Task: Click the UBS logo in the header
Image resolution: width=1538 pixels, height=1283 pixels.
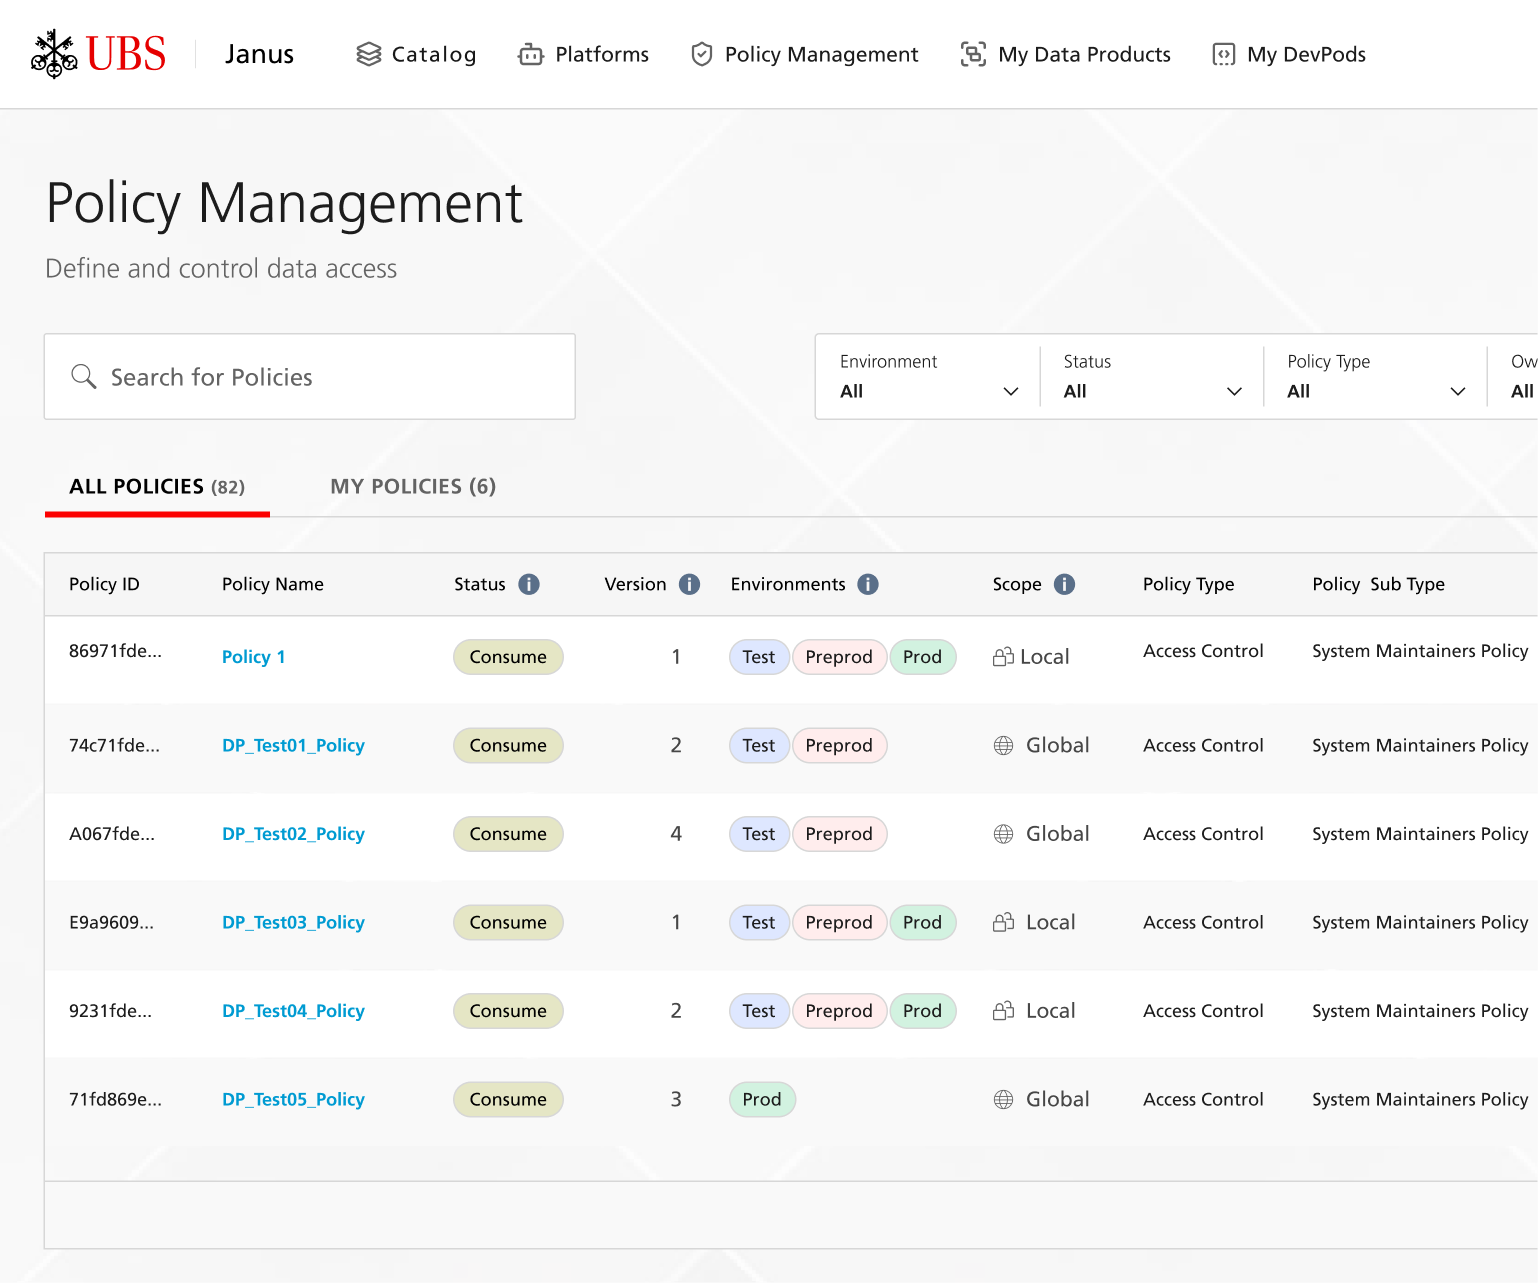Action: pos(97,53)
